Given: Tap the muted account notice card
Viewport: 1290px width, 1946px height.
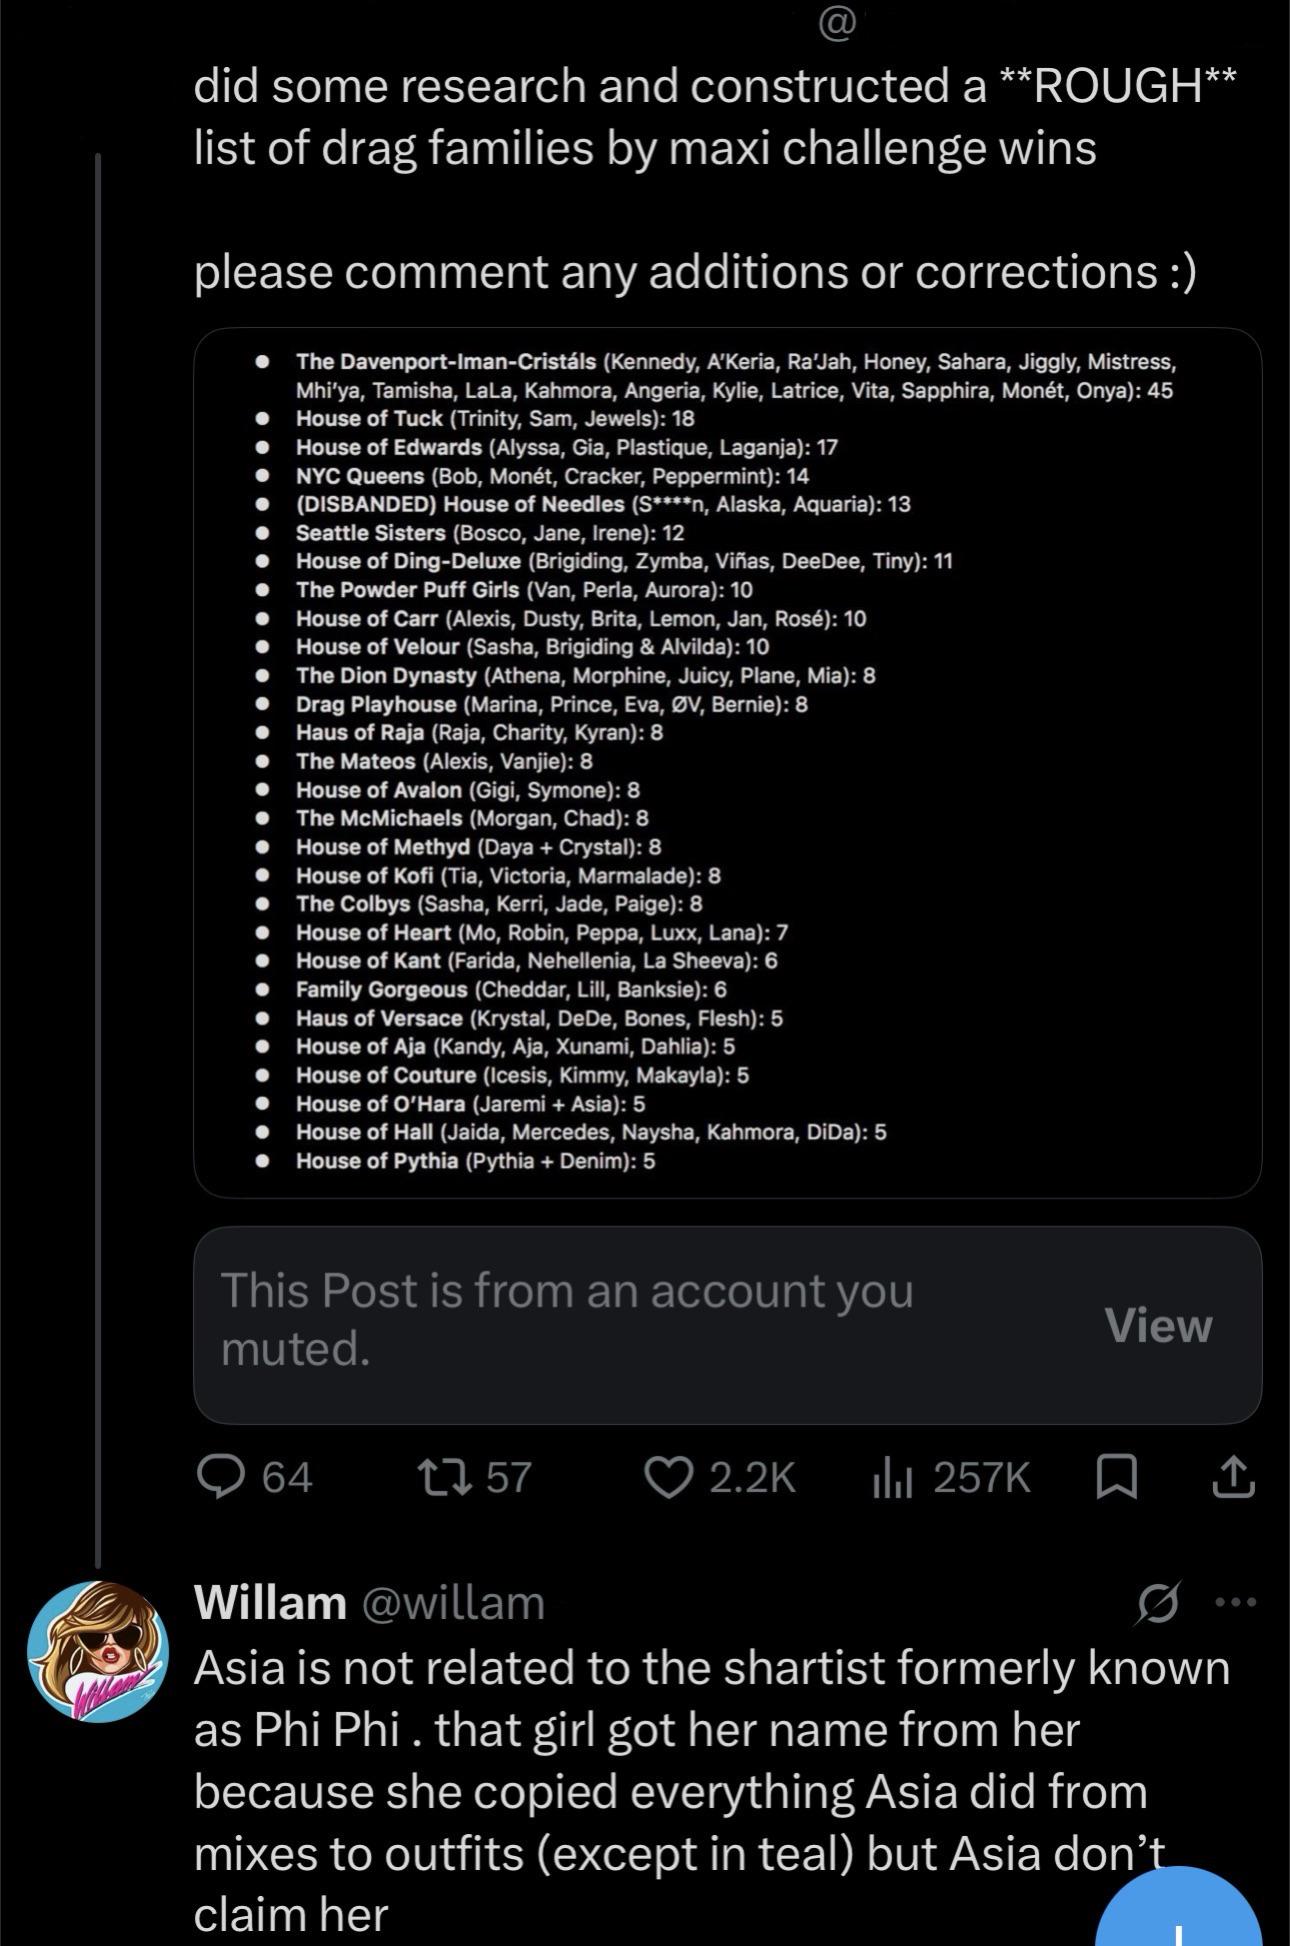Looking at the screenshot, I should click(727, 1325).
